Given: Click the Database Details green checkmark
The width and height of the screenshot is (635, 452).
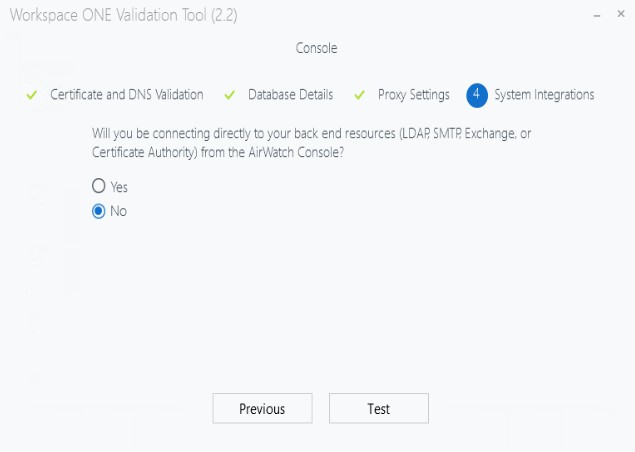Looking at the screenshot, I should [229, 95].
